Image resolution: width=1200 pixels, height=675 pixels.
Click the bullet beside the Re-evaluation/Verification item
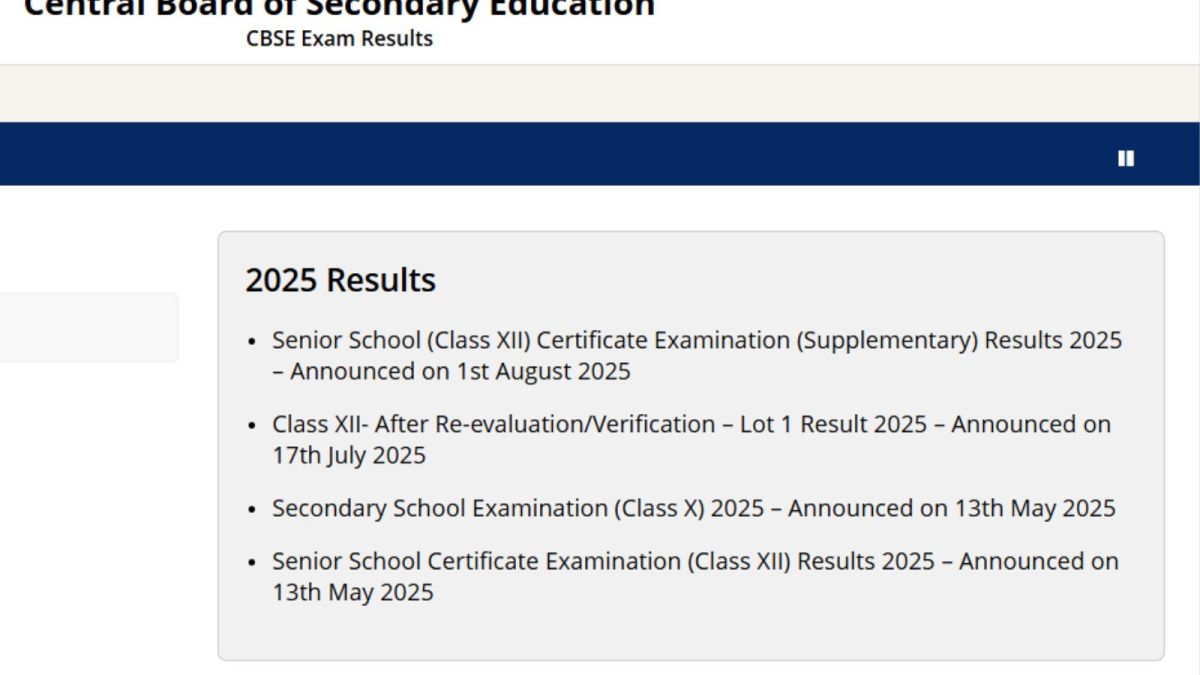tap(252, 426)
